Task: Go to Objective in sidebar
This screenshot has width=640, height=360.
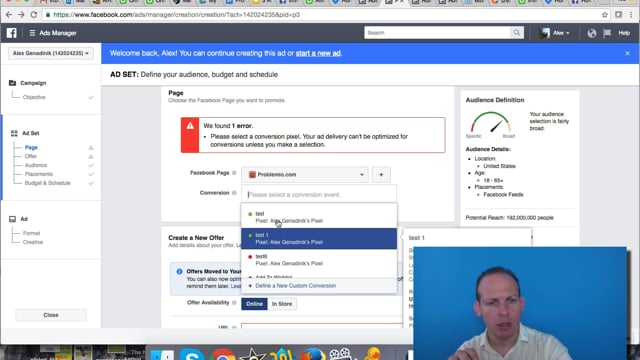Action: point(34,97)
